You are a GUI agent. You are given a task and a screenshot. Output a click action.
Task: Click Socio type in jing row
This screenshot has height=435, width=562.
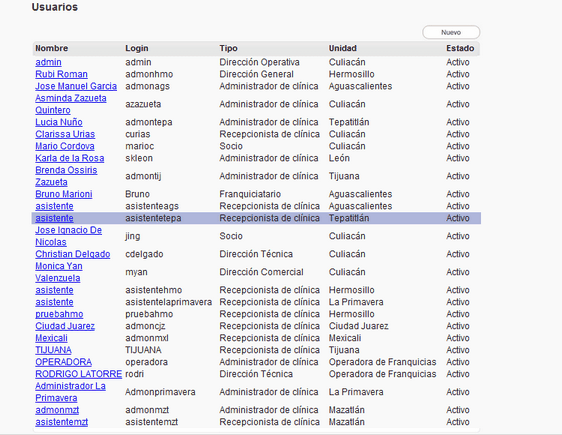tap(231, 236)
